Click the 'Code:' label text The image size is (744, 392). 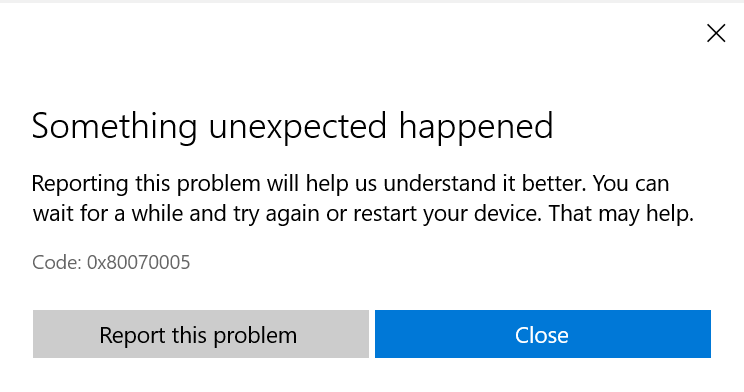57,262
